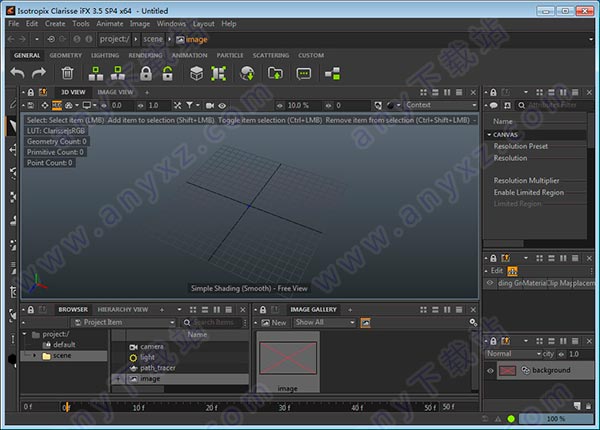
Task: Click the Undo arrow icon
Action: point(17,73)
